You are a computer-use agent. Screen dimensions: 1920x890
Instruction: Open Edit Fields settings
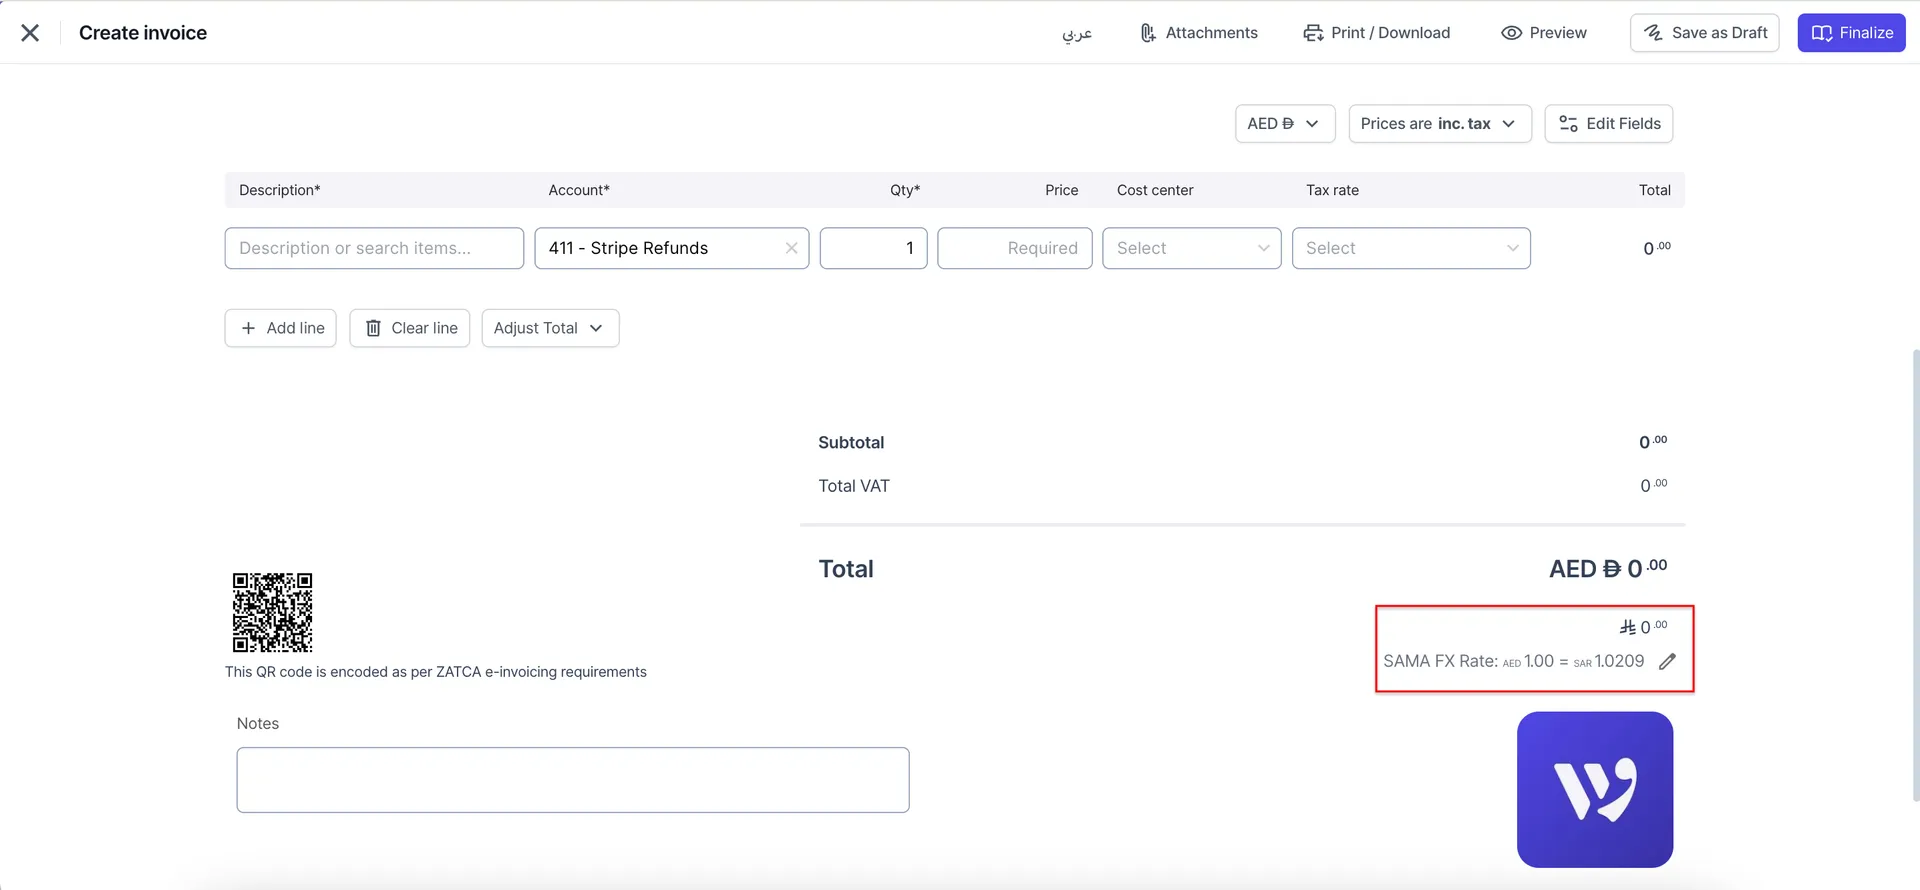[1608, 124]
